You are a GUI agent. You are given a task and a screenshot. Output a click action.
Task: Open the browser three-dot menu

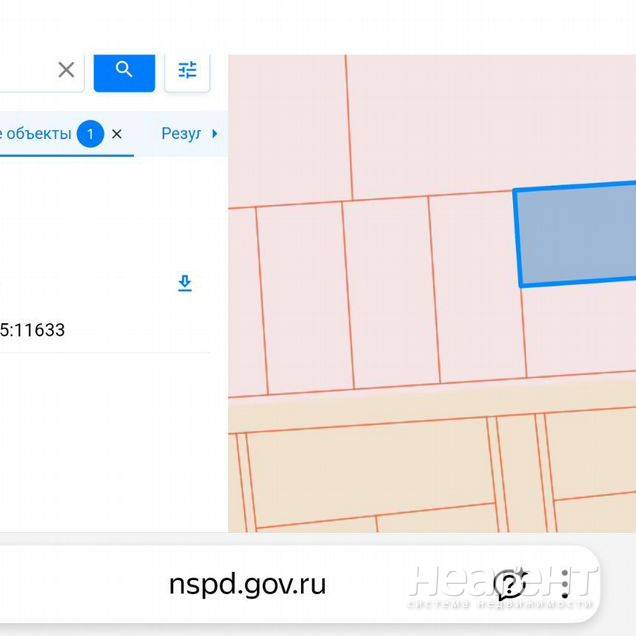coord(566,584)
